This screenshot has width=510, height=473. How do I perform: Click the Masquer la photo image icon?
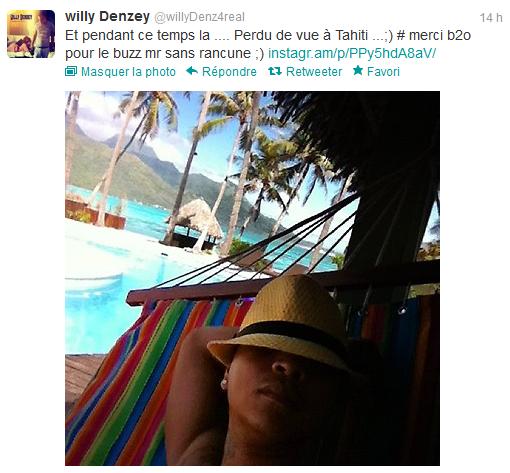pos(71,71)
